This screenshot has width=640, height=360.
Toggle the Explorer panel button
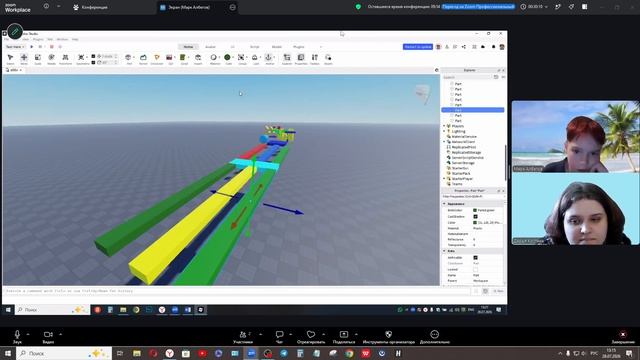[x=287, y=59]
